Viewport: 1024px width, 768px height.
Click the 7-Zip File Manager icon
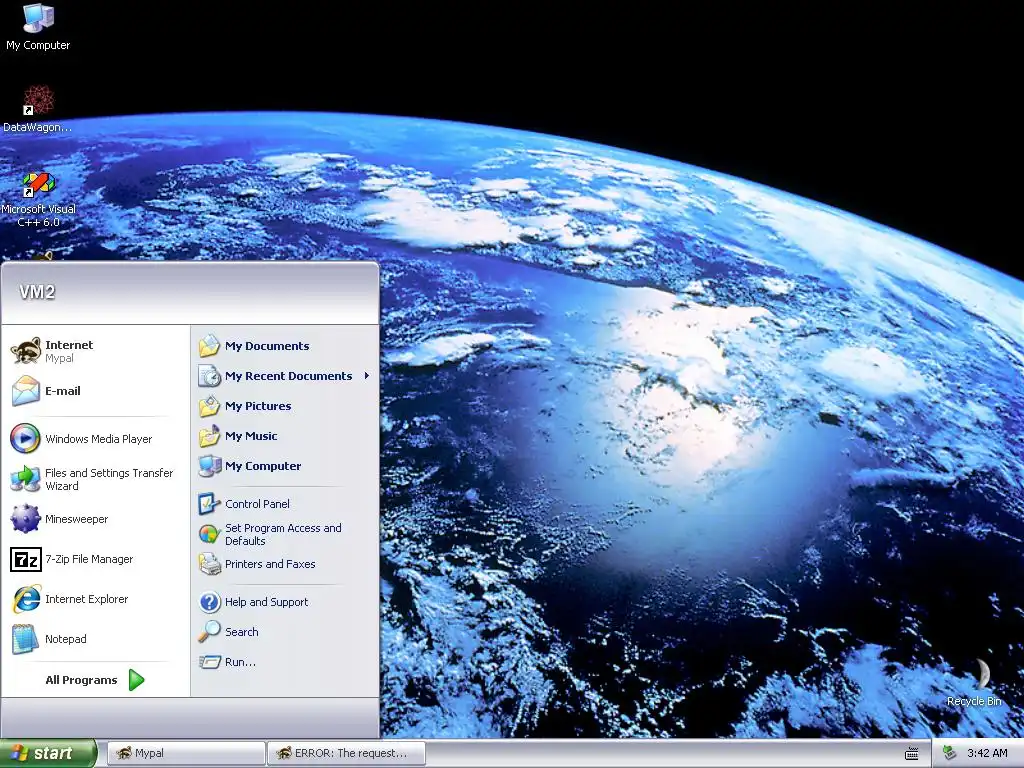click(x=25, y=559)
